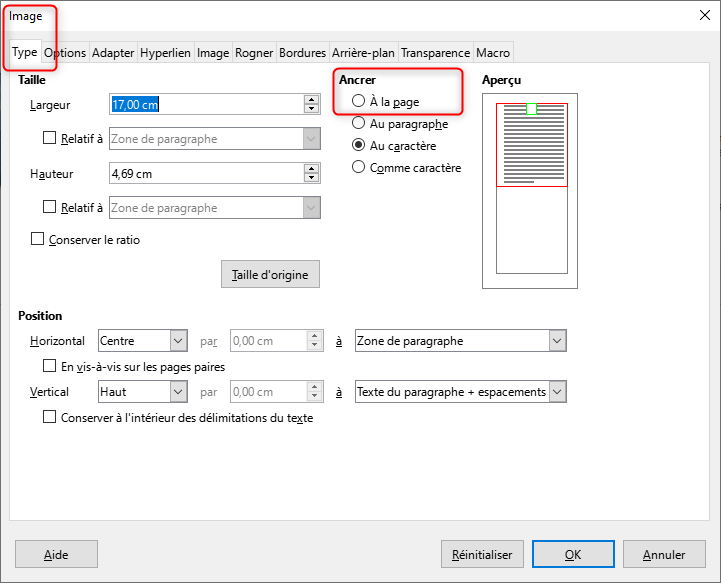The height and width of the screenshot is (583, 721).
Task: Enable the 'Conserver le ratio' checkbox
Action: pos(39,240)
